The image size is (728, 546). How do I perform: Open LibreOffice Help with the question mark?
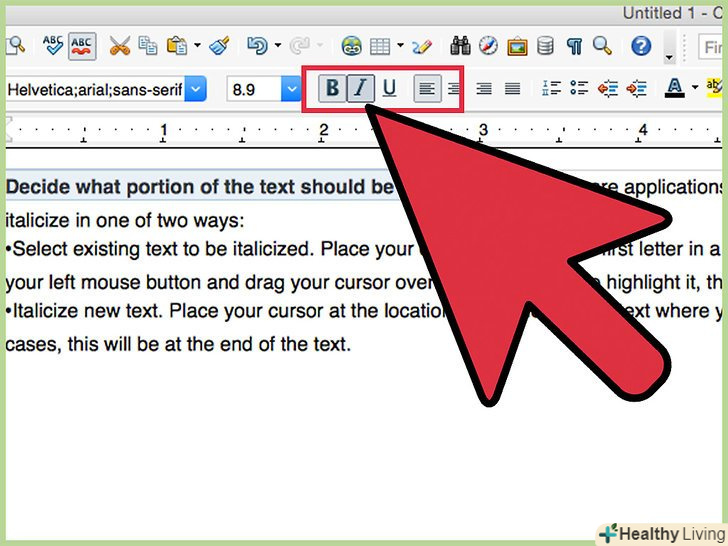click(x=641, y=46)
